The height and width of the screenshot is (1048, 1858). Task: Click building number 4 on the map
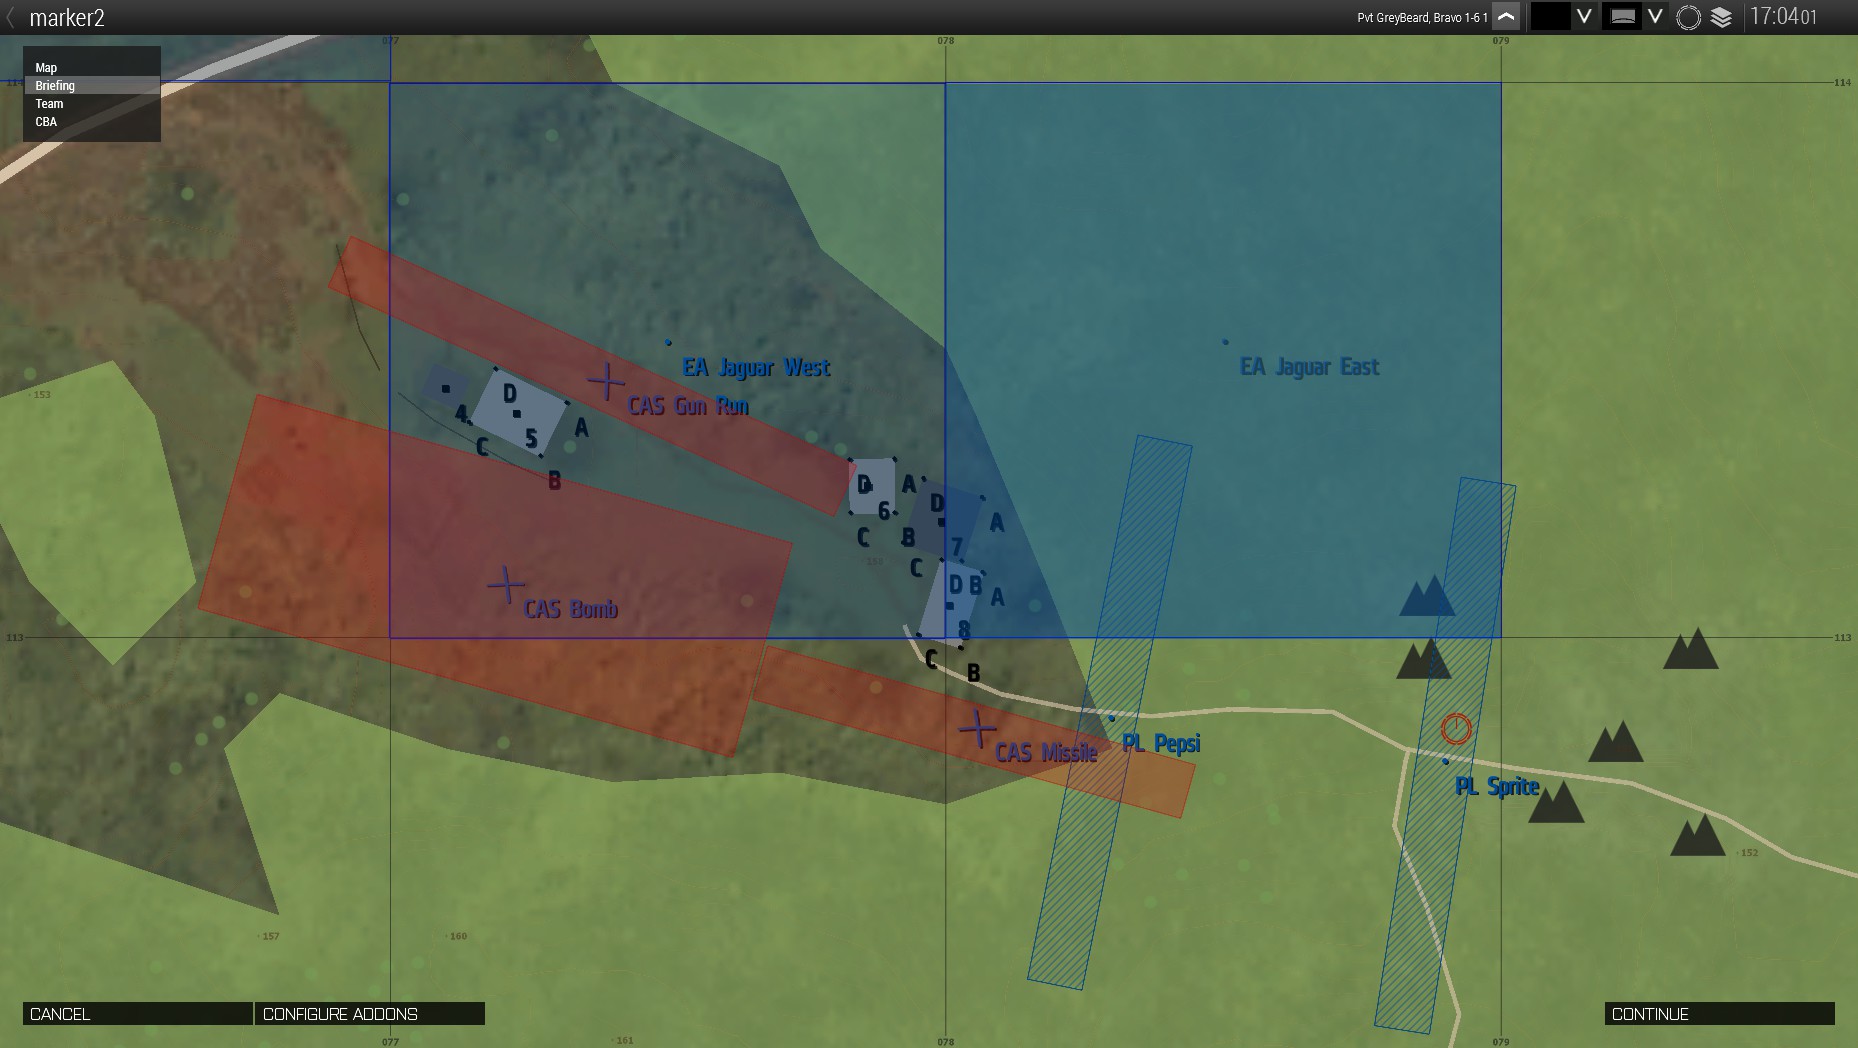(461, 413)
